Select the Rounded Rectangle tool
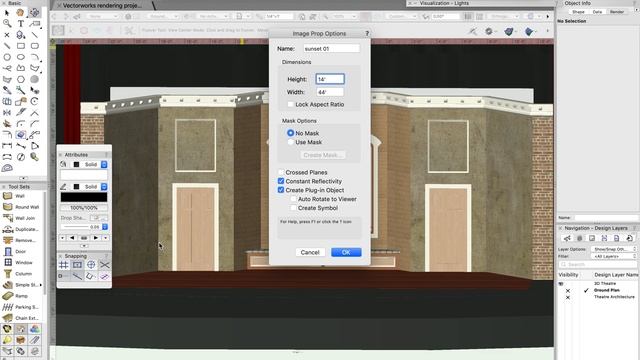640x360 pixels. (x=34, y=46)
